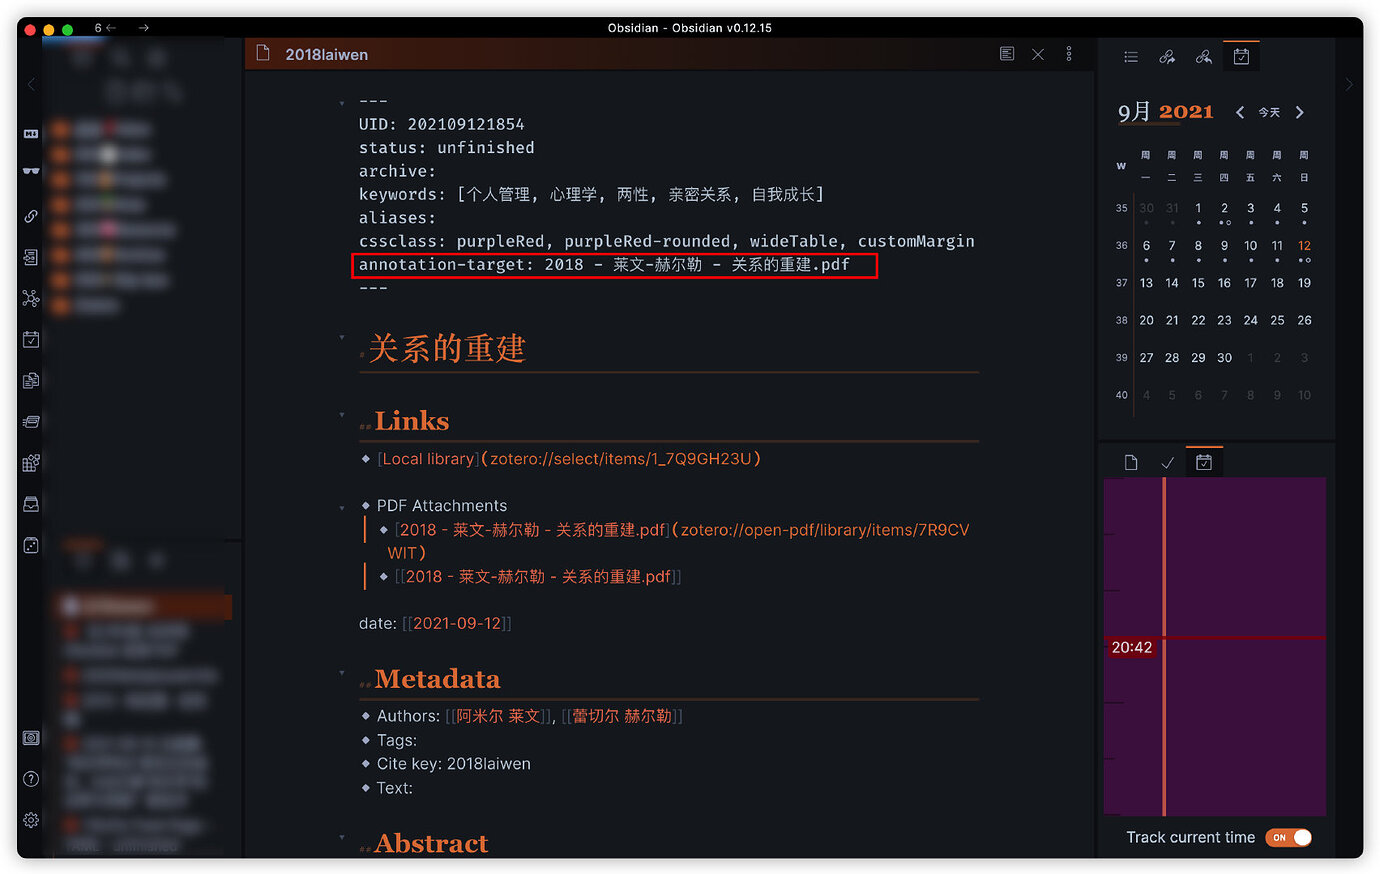The width and height of the screenshot is (1380, 874).
Task: Click the 20:42 current time marker
Action: coord(1131,647)
